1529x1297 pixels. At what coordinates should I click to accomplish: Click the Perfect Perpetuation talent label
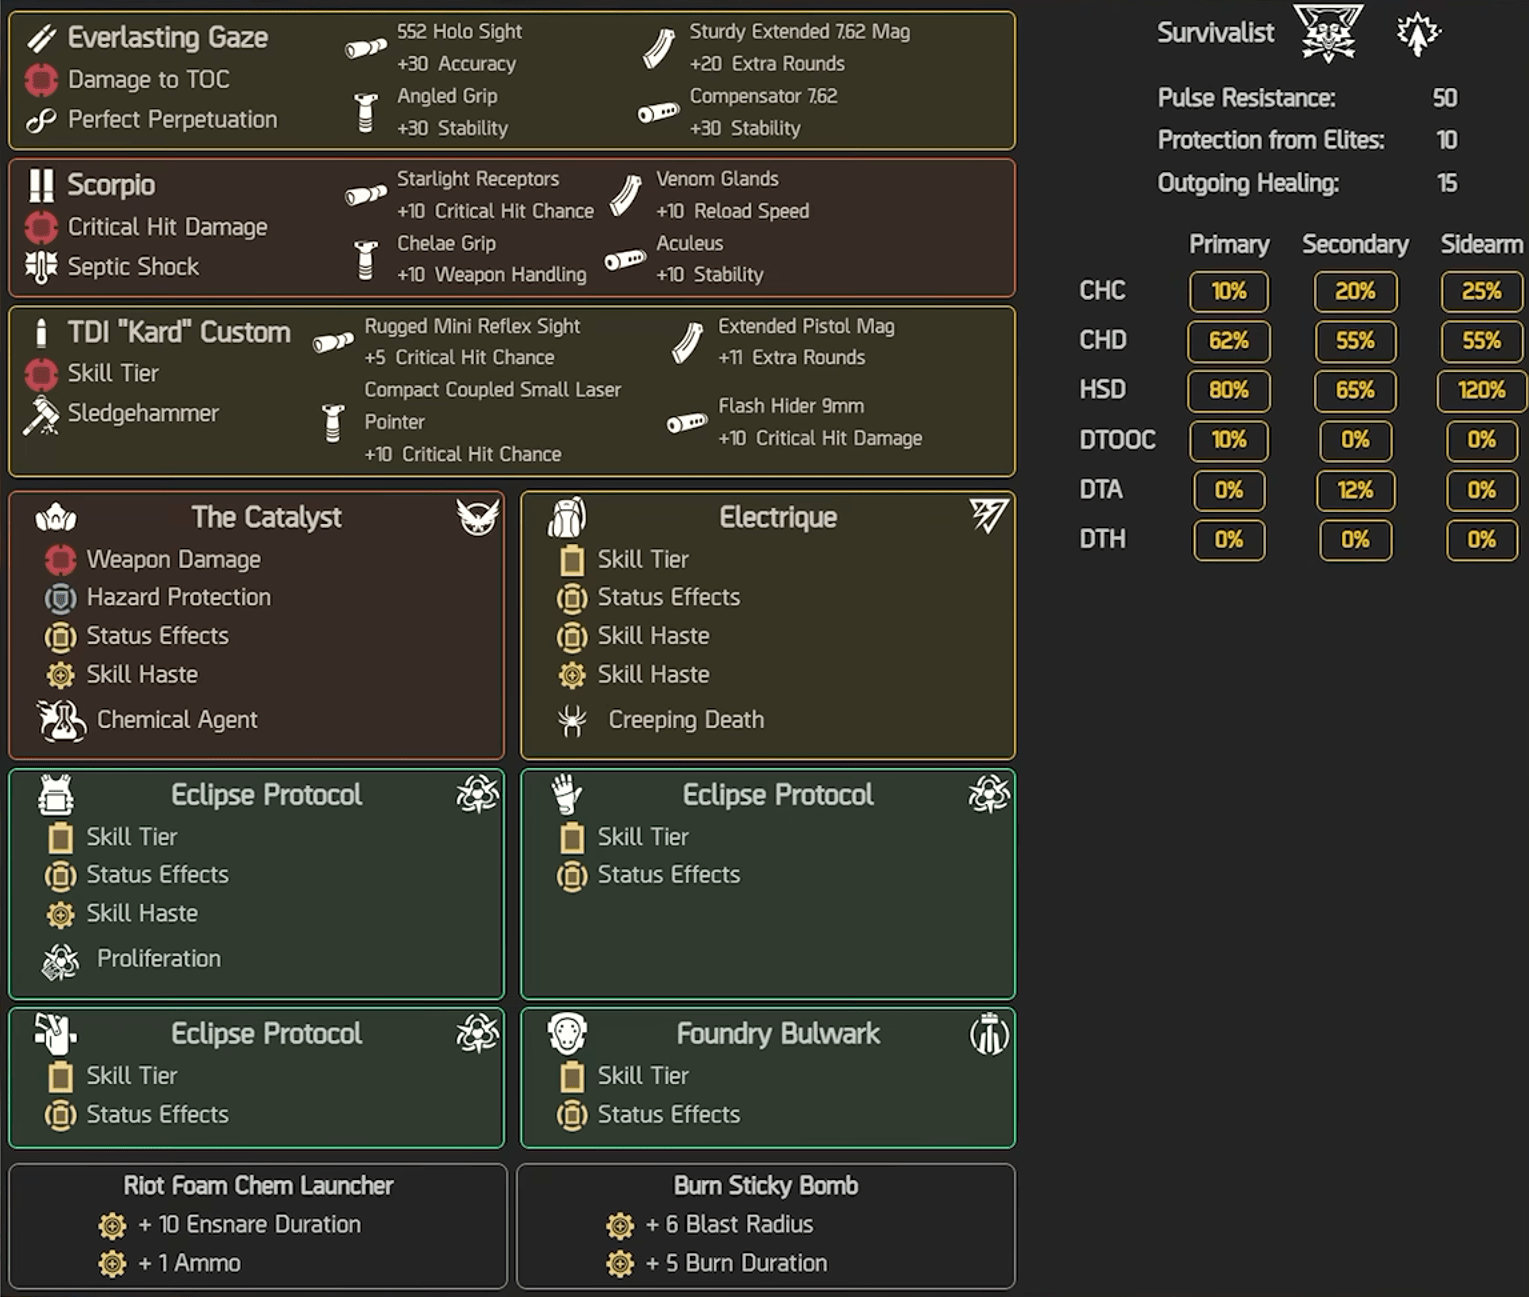point(172,119)
